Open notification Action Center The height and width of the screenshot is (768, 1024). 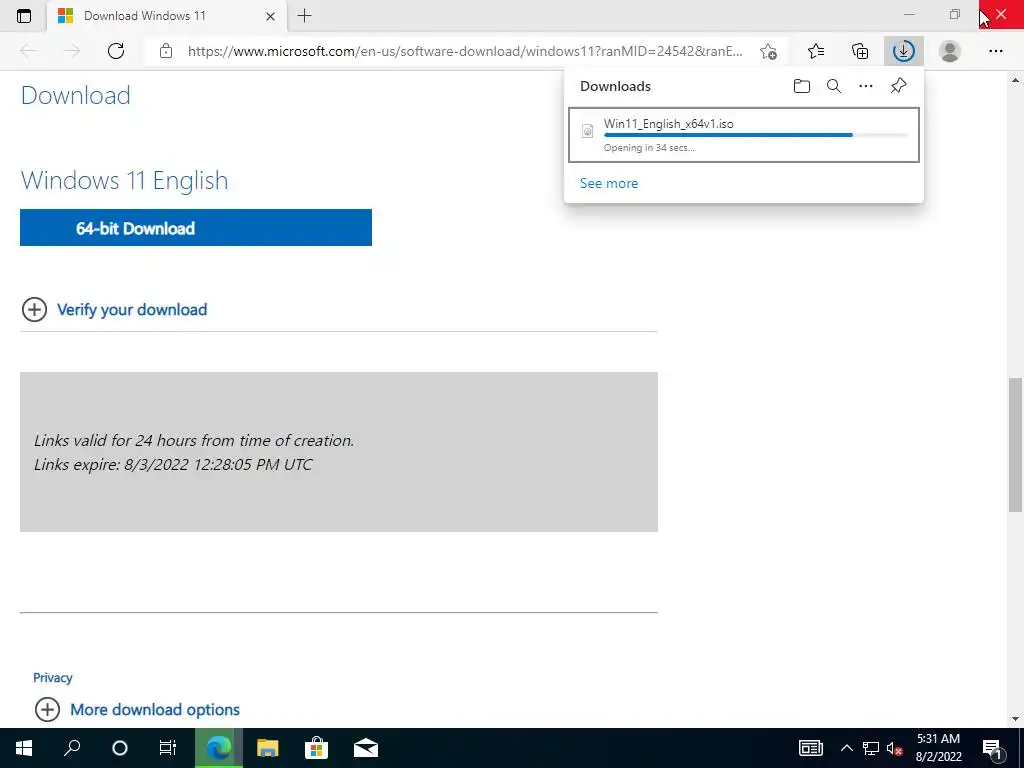coord(993,749)
